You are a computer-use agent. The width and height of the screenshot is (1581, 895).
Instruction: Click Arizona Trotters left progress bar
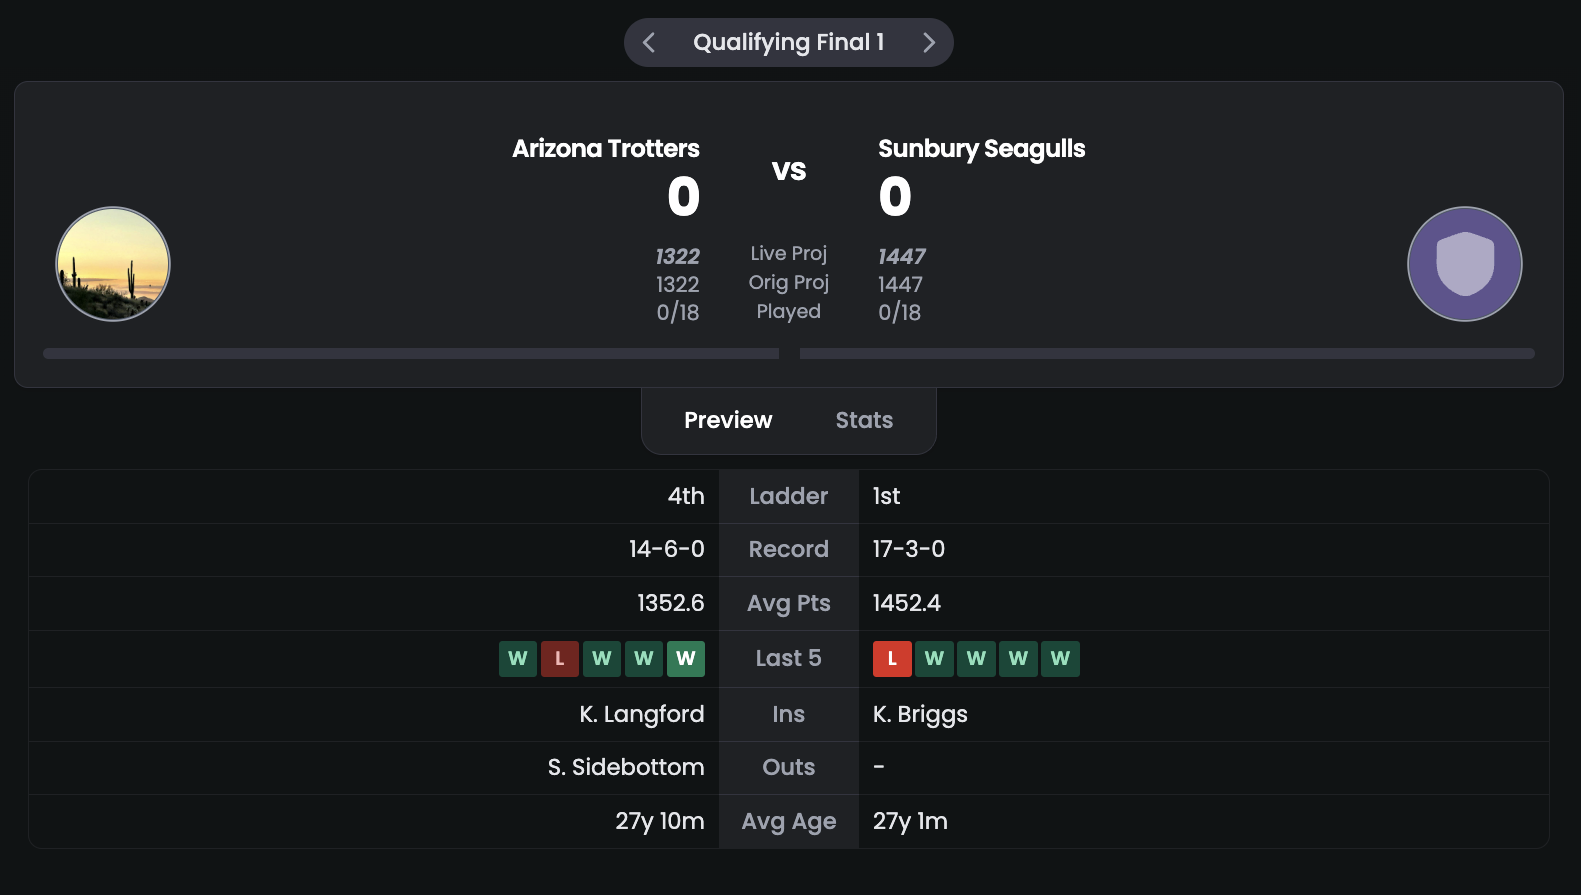click(411, 353)
